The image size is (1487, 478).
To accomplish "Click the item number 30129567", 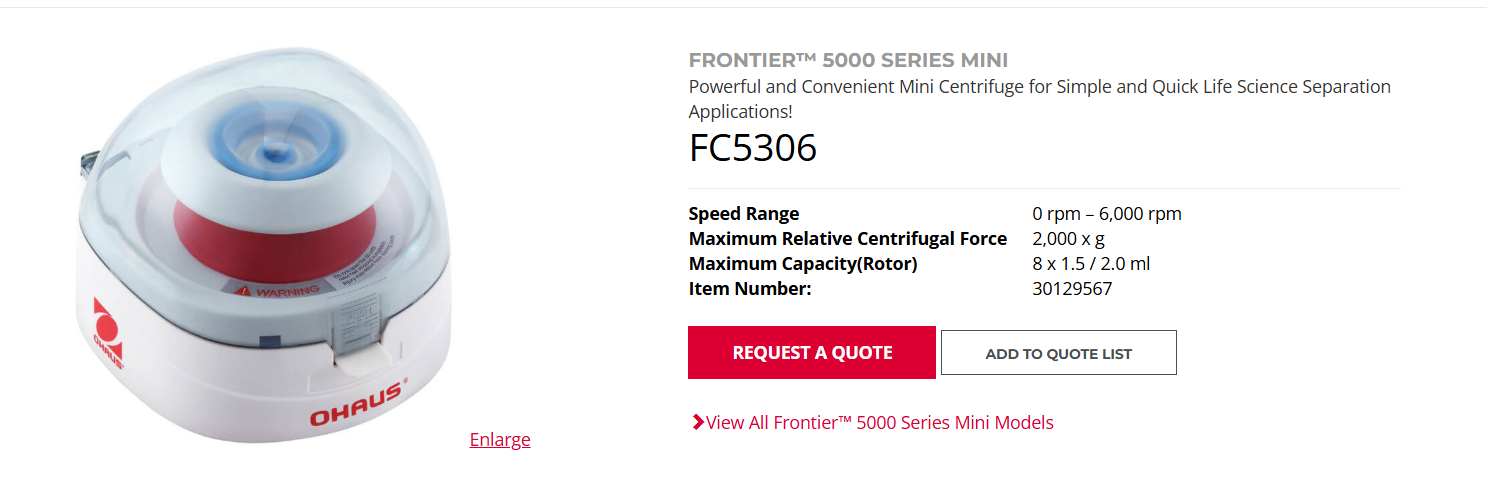I will click(x=1072, y=289).
